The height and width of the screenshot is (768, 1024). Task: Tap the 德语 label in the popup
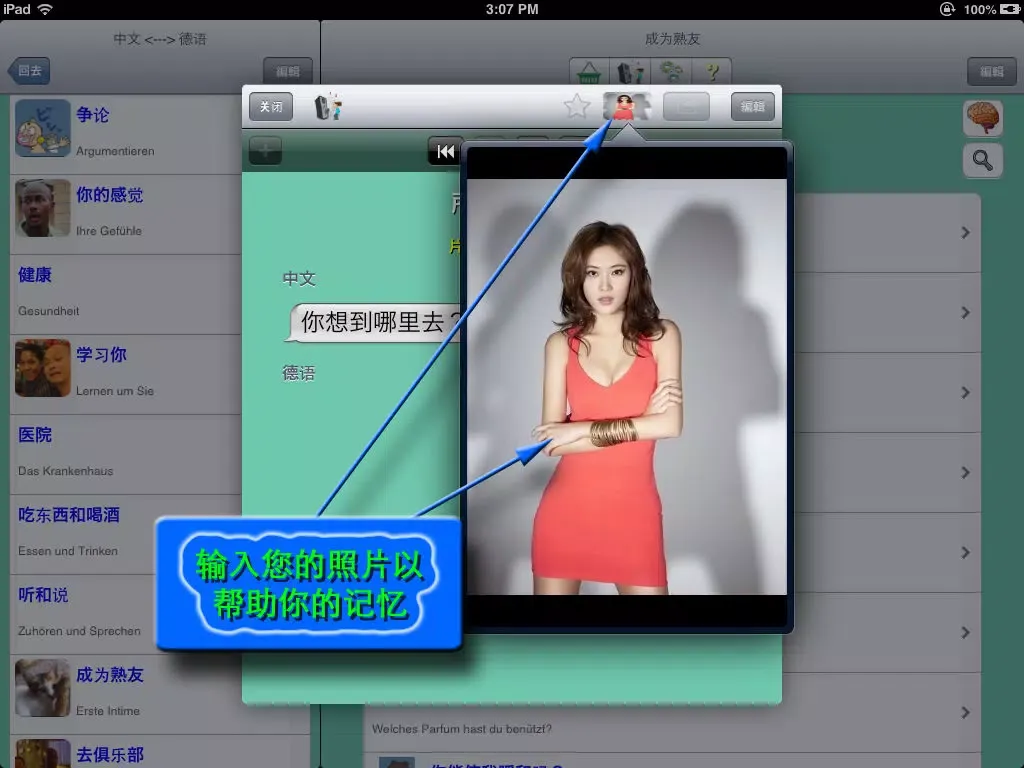pos(299,373)
